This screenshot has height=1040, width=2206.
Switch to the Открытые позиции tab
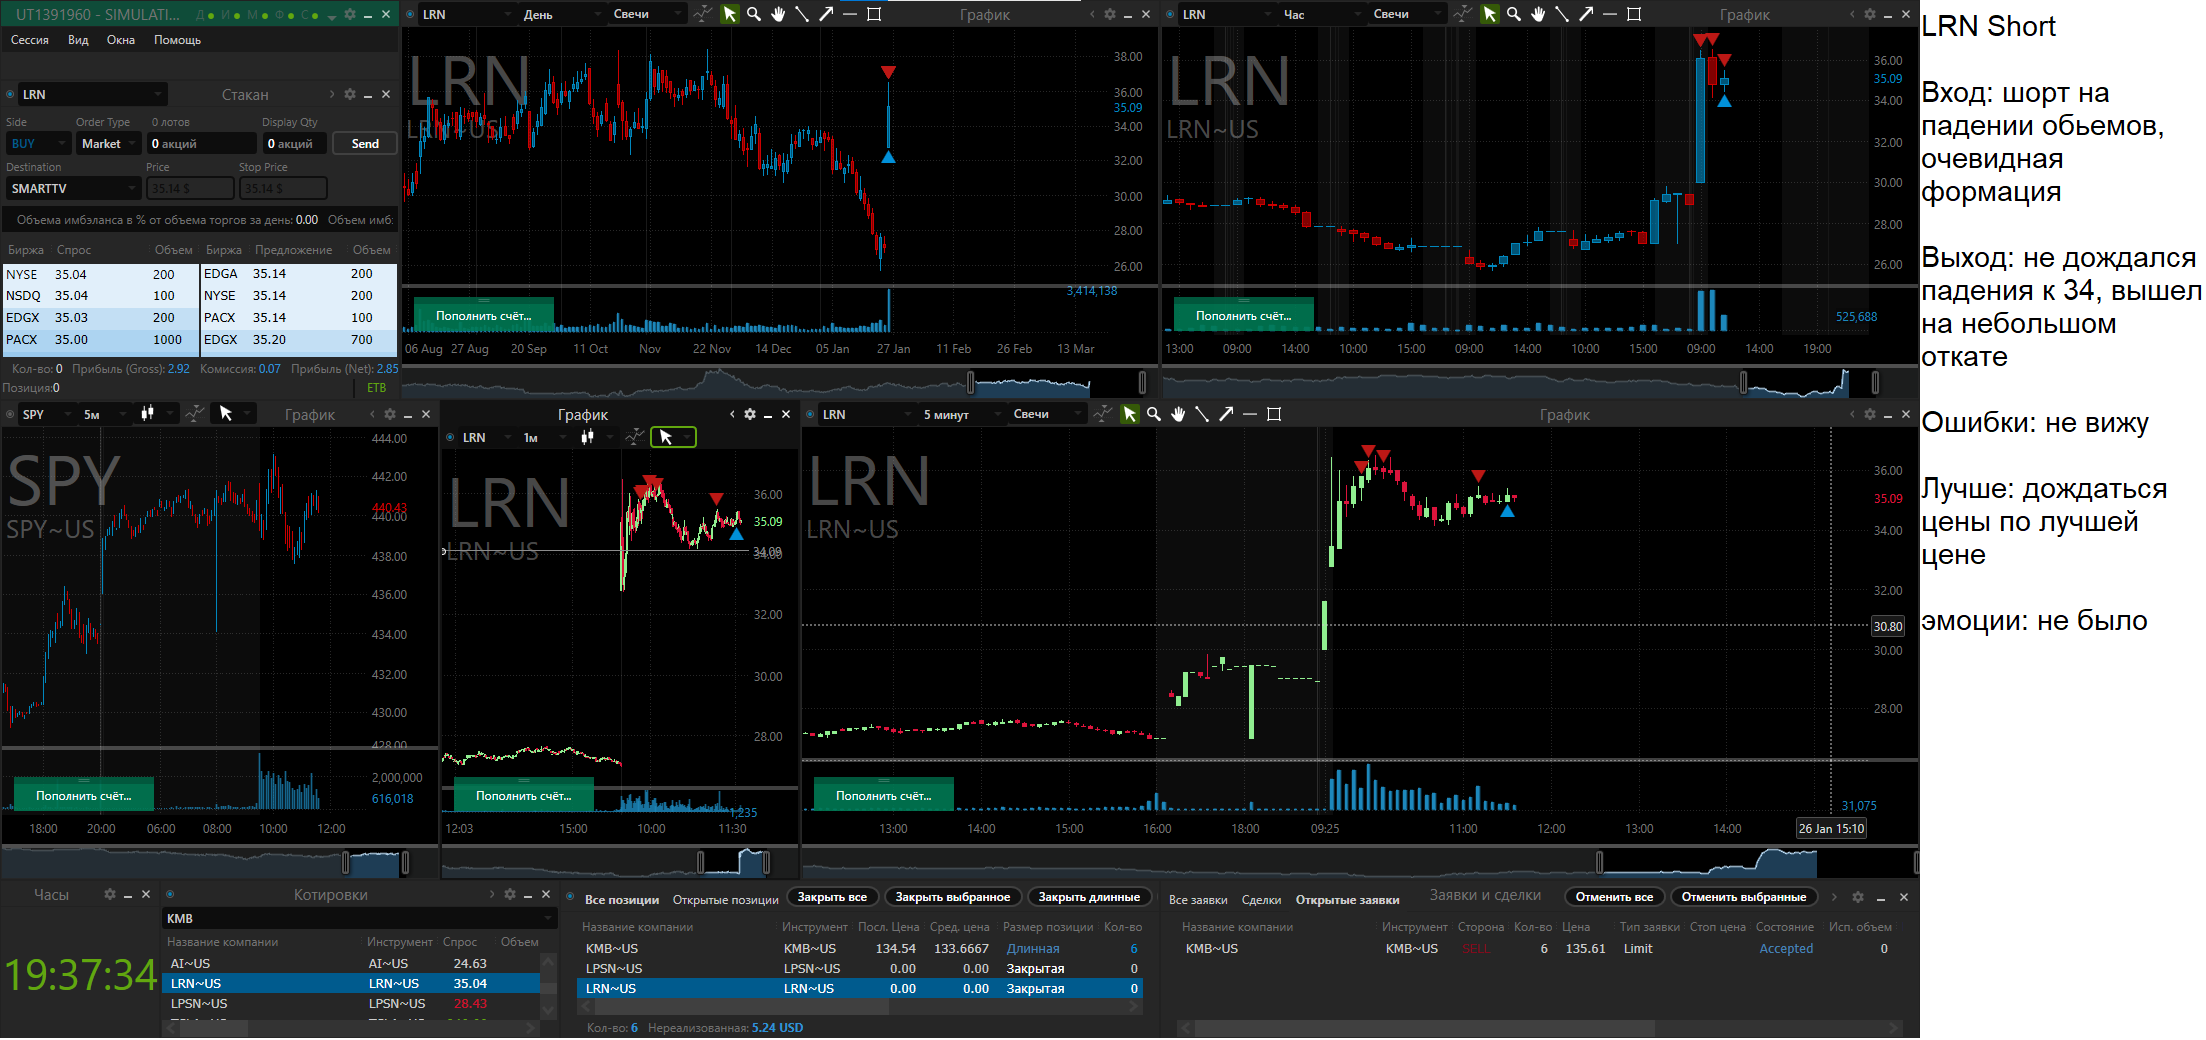(x=725, y=900)
